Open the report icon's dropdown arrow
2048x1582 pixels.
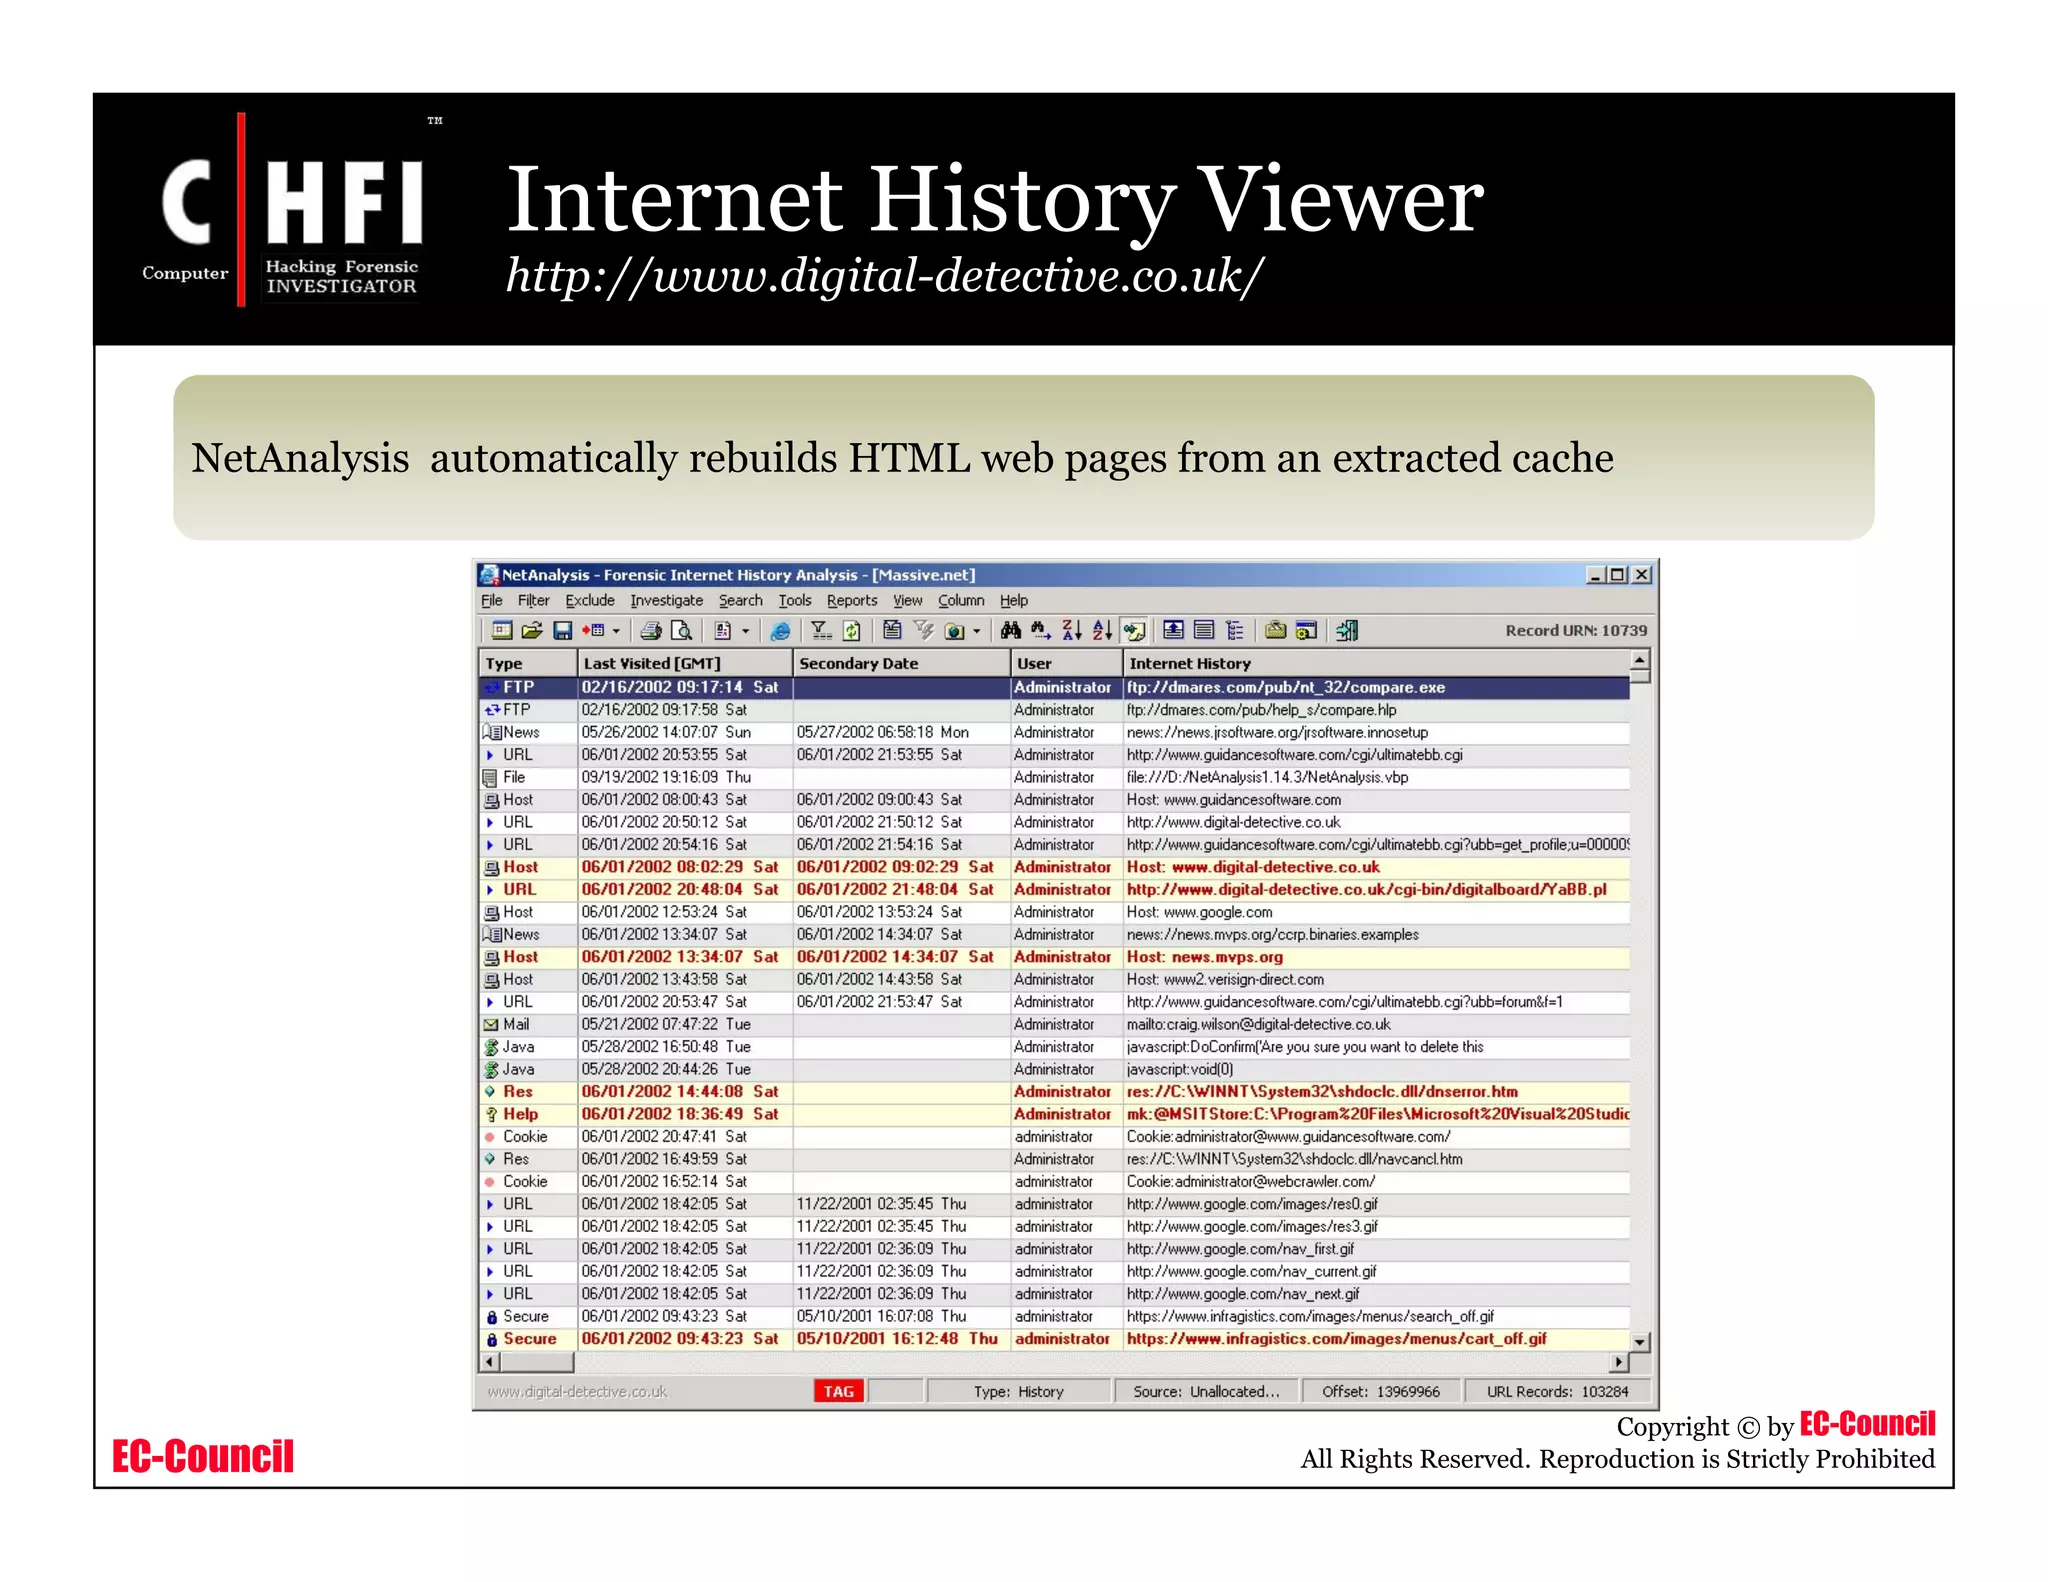point(745,630)
